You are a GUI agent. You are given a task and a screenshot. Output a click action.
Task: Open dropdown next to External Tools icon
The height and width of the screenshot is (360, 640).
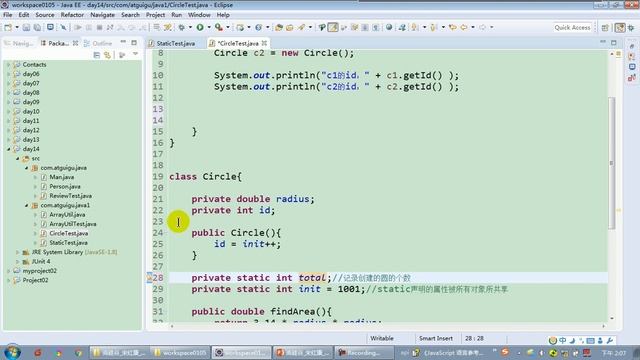[227, 27]
